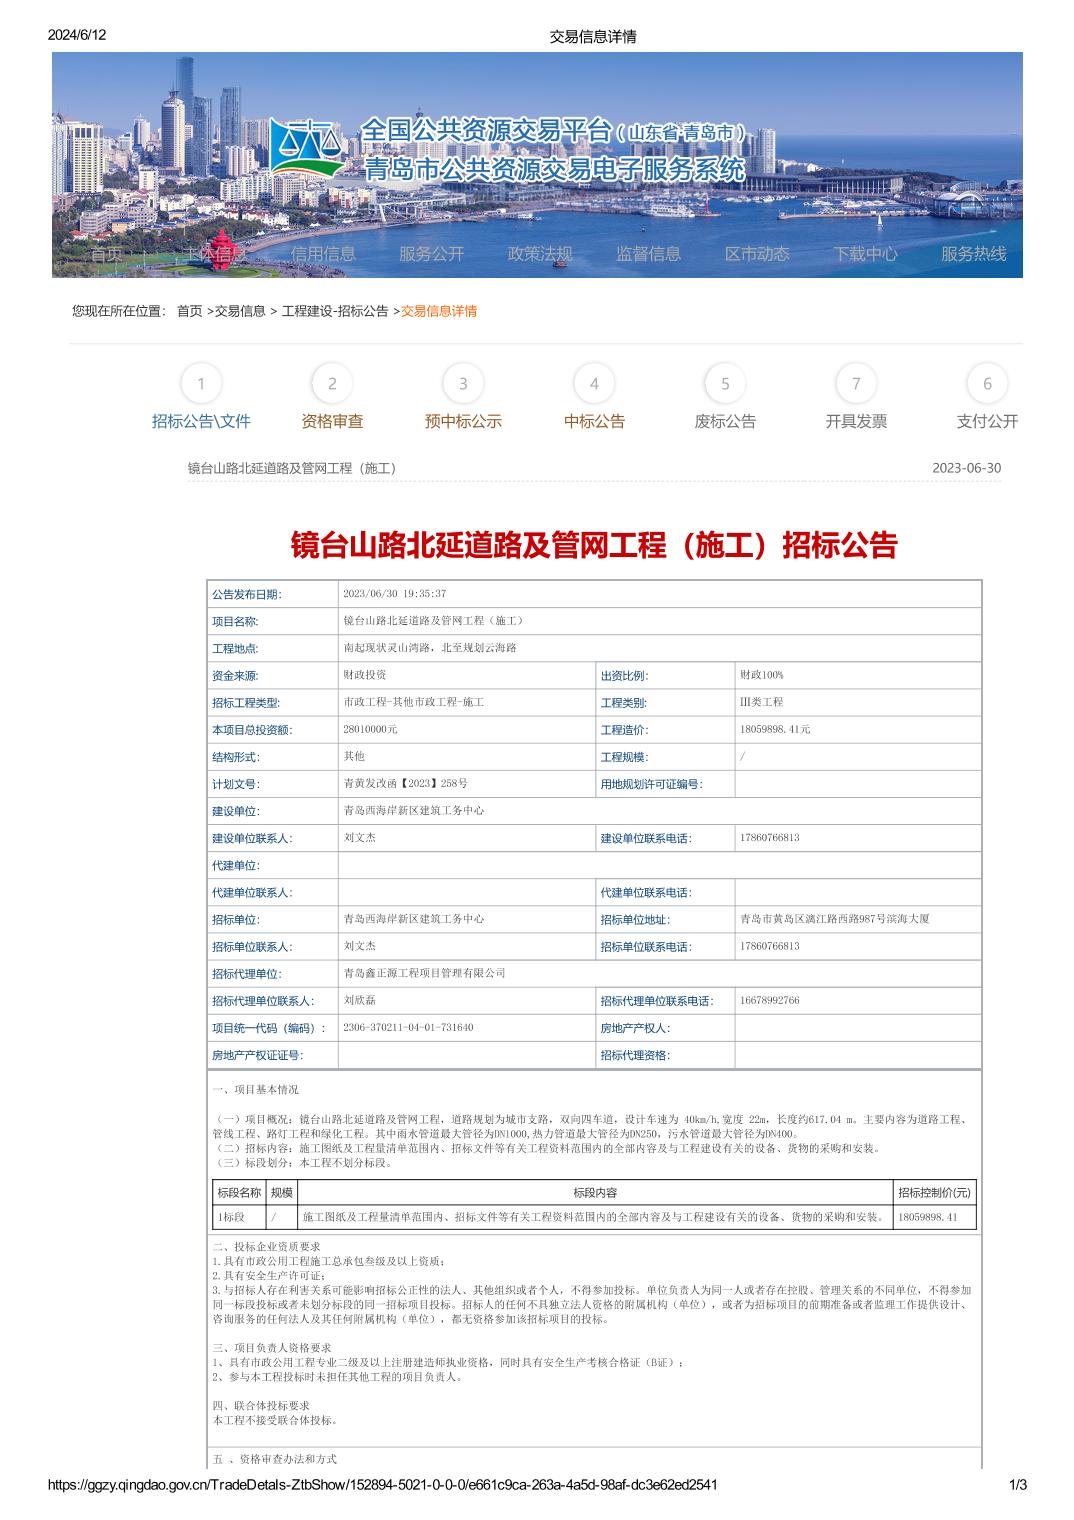
Task: Click the 交易信息 breadcrumb link
Action: [x=240, y=311]
